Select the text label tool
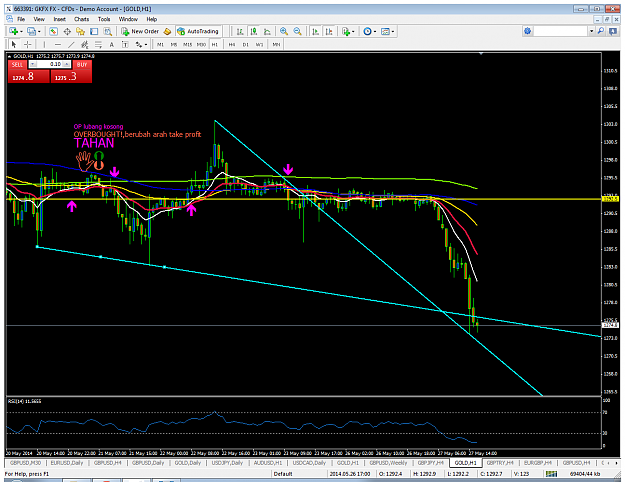This screenshot has width=625, height=482. pyautogui.click(x=125, y=44)
